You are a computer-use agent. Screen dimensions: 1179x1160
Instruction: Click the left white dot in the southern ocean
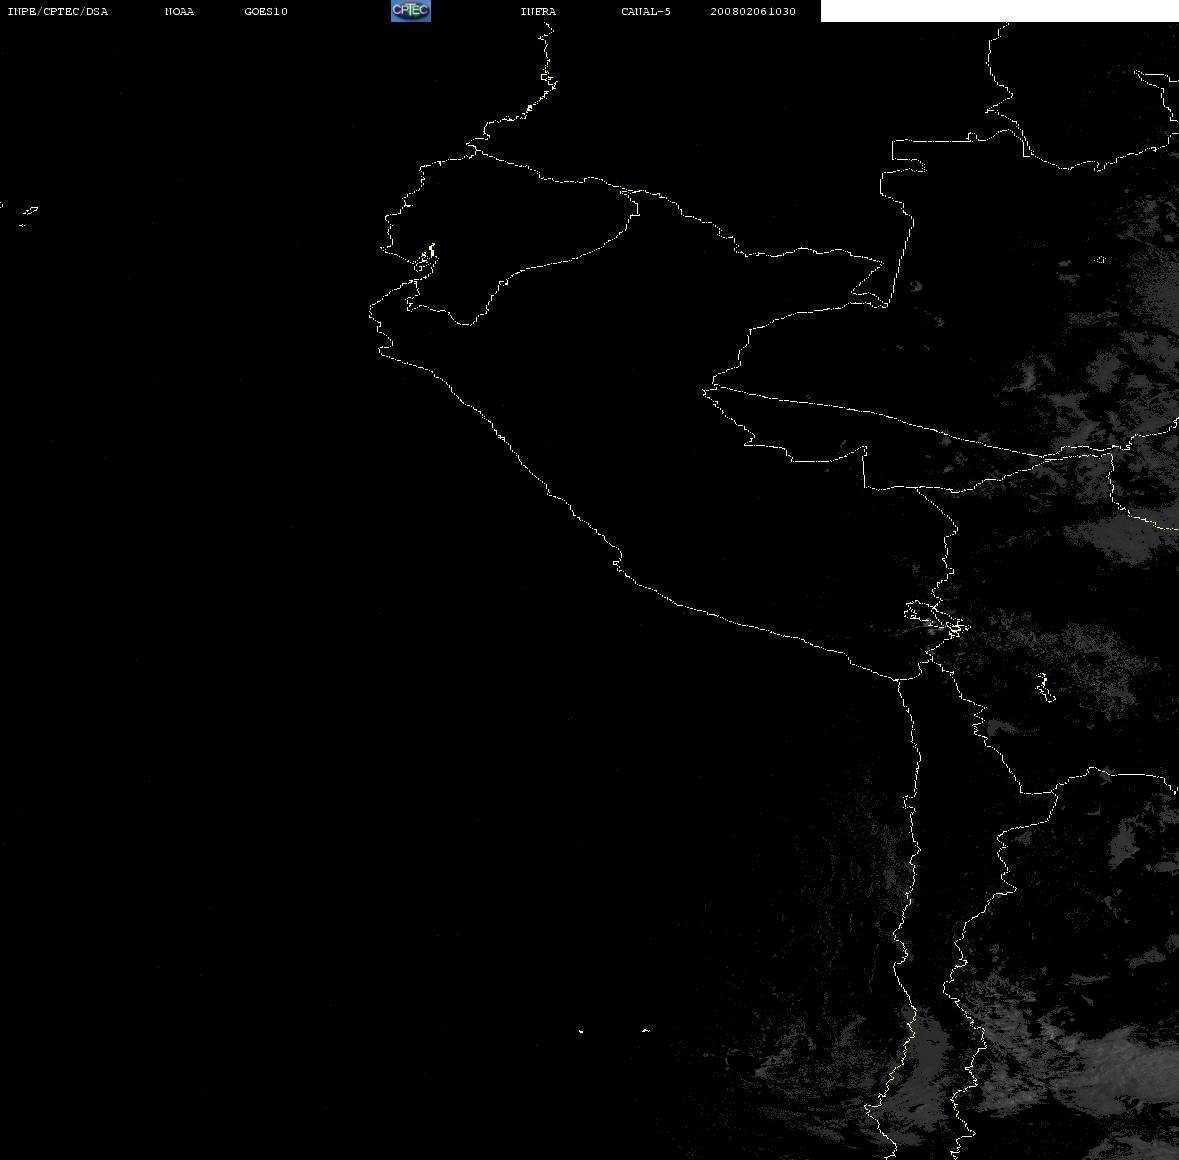pos(581,1031)
